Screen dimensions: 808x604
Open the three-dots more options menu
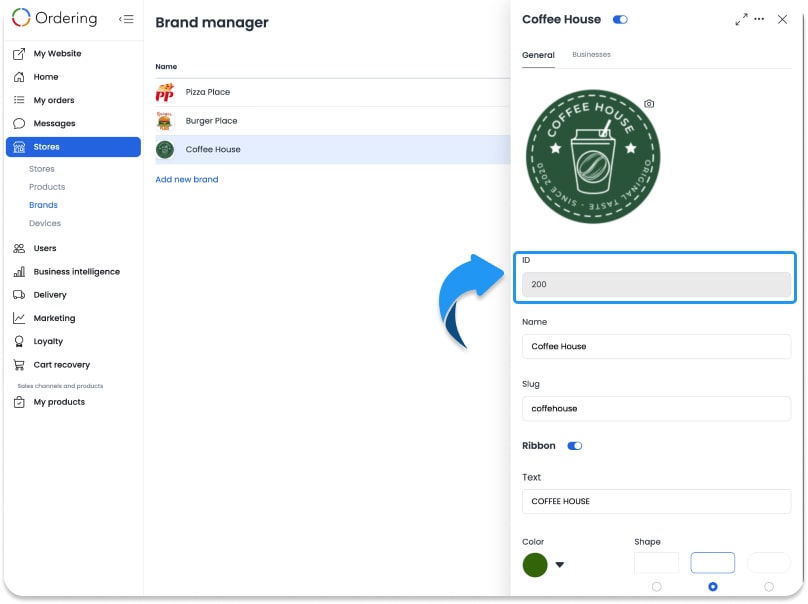759,19
